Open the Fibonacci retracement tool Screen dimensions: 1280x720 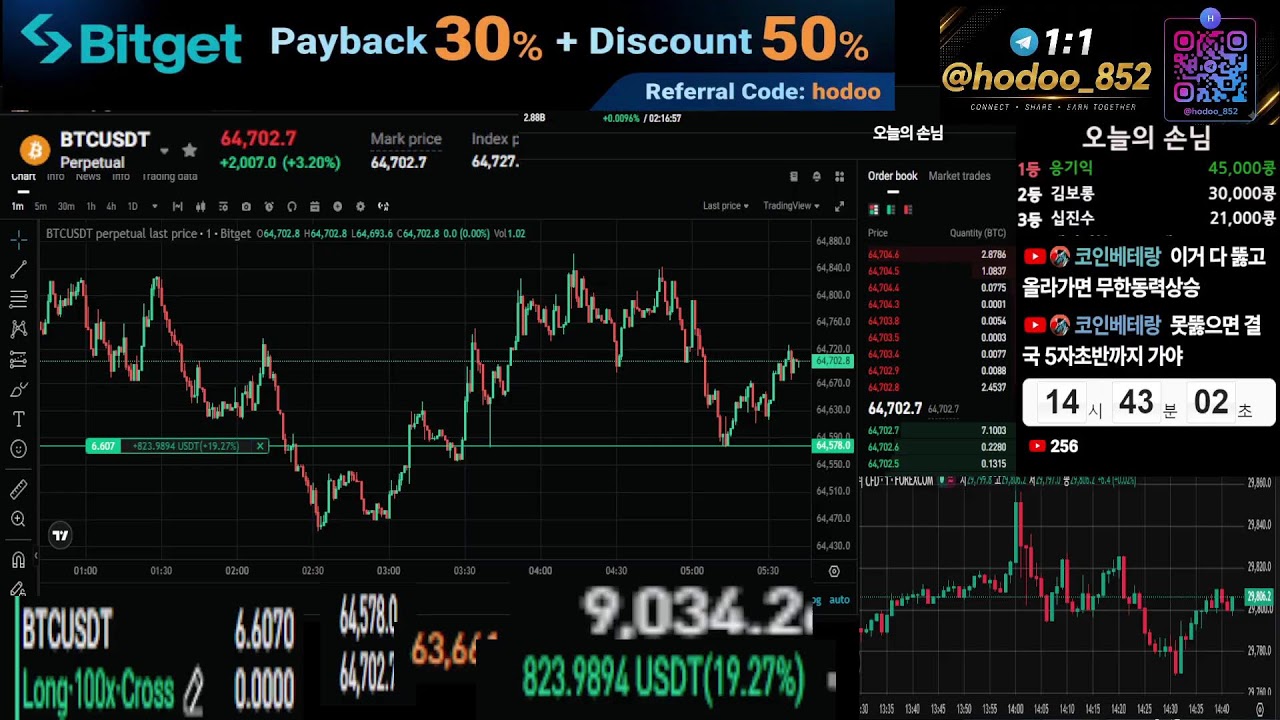18,299
